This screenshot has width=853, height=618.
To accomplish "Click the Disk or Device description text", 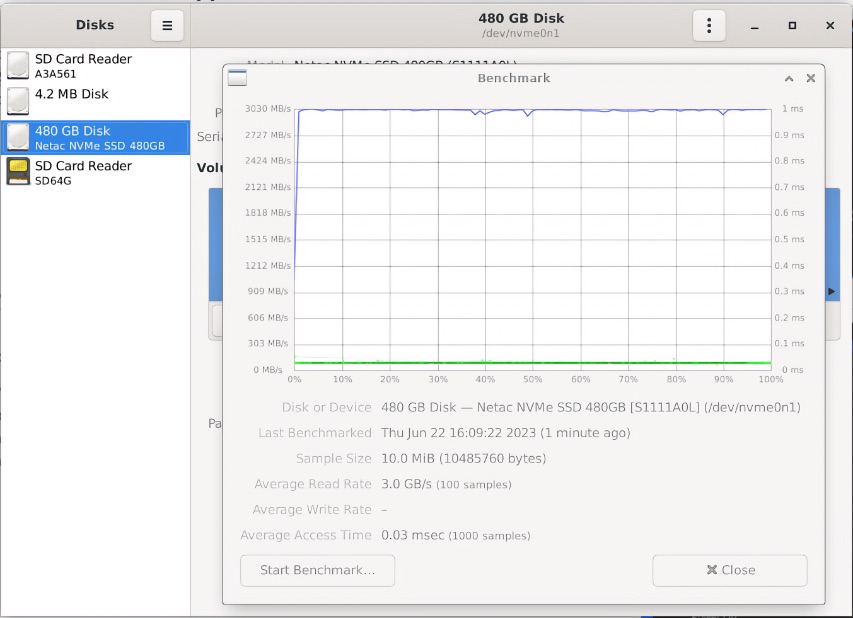I will (591, 407).
